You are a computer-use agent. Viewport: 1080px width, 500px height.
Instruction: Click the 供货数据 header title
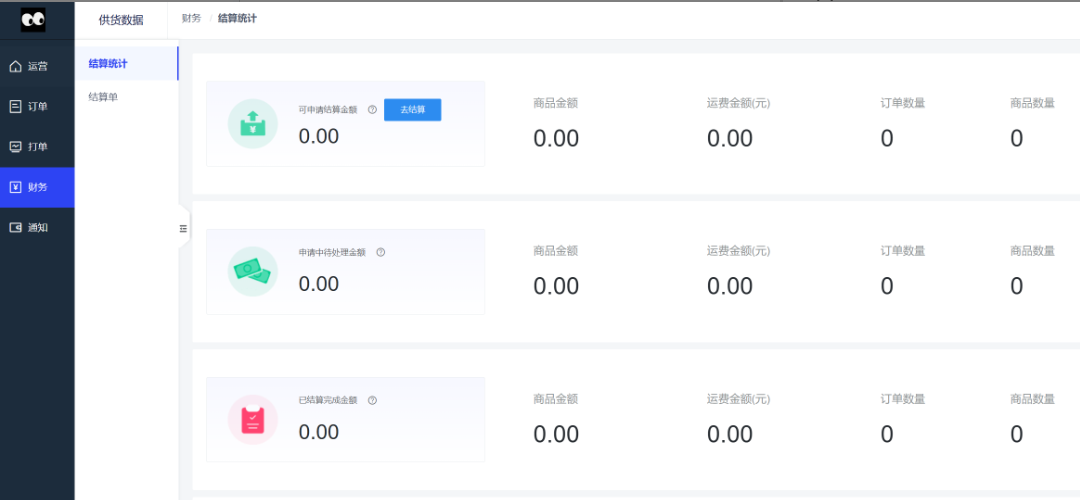[121, 20]
